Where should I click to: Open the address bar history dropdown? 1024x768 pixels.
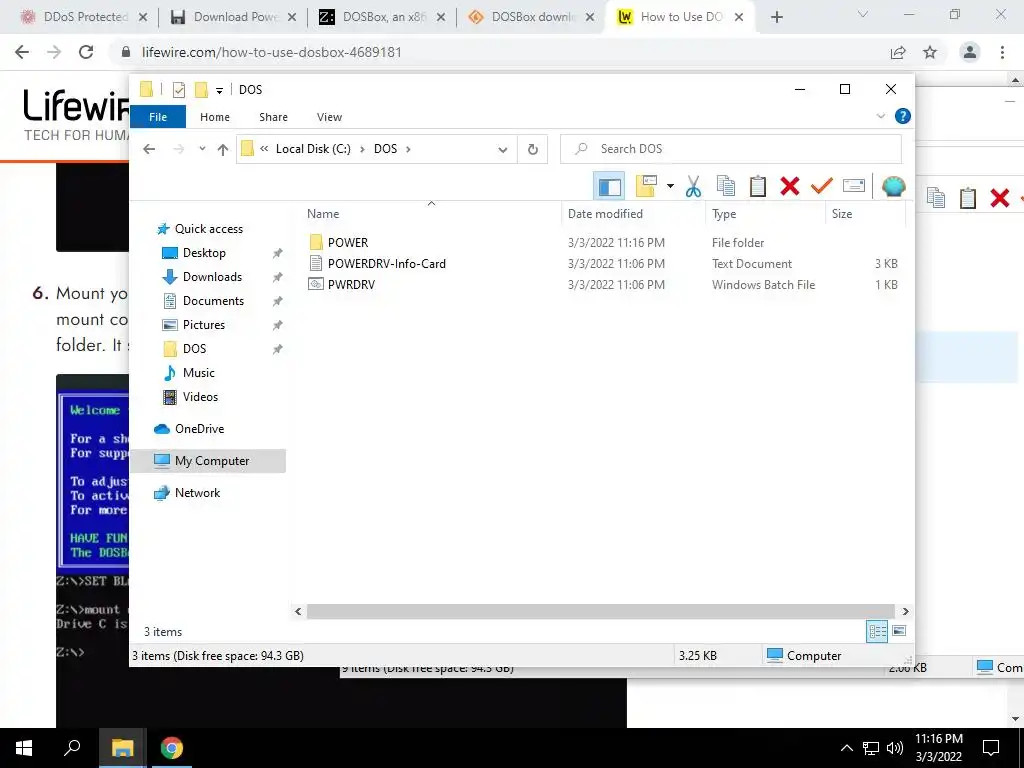point(502,150)
